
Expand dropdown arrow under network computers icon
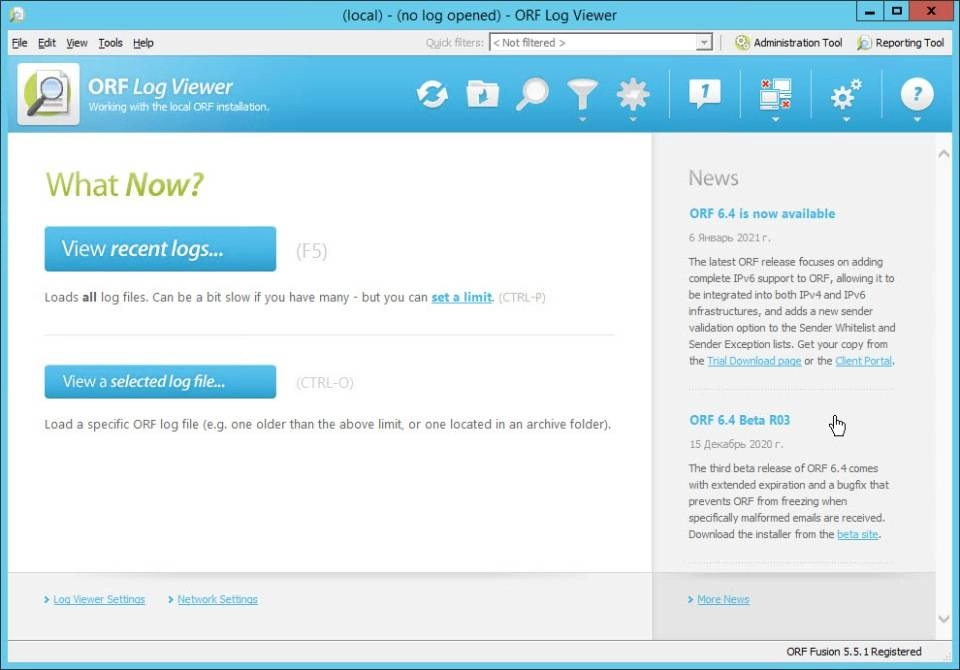pos(775,119)
